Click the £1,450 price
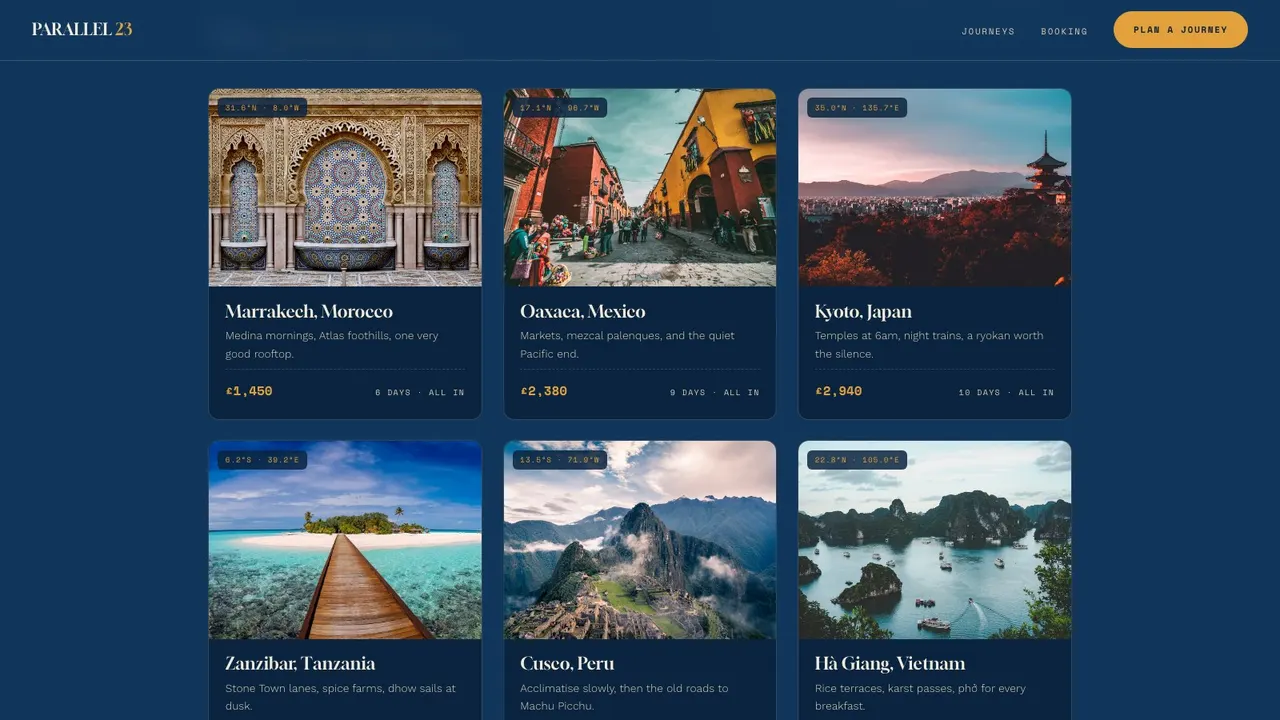The width and height of the screenshot is (1280, 720). point(249,391)
